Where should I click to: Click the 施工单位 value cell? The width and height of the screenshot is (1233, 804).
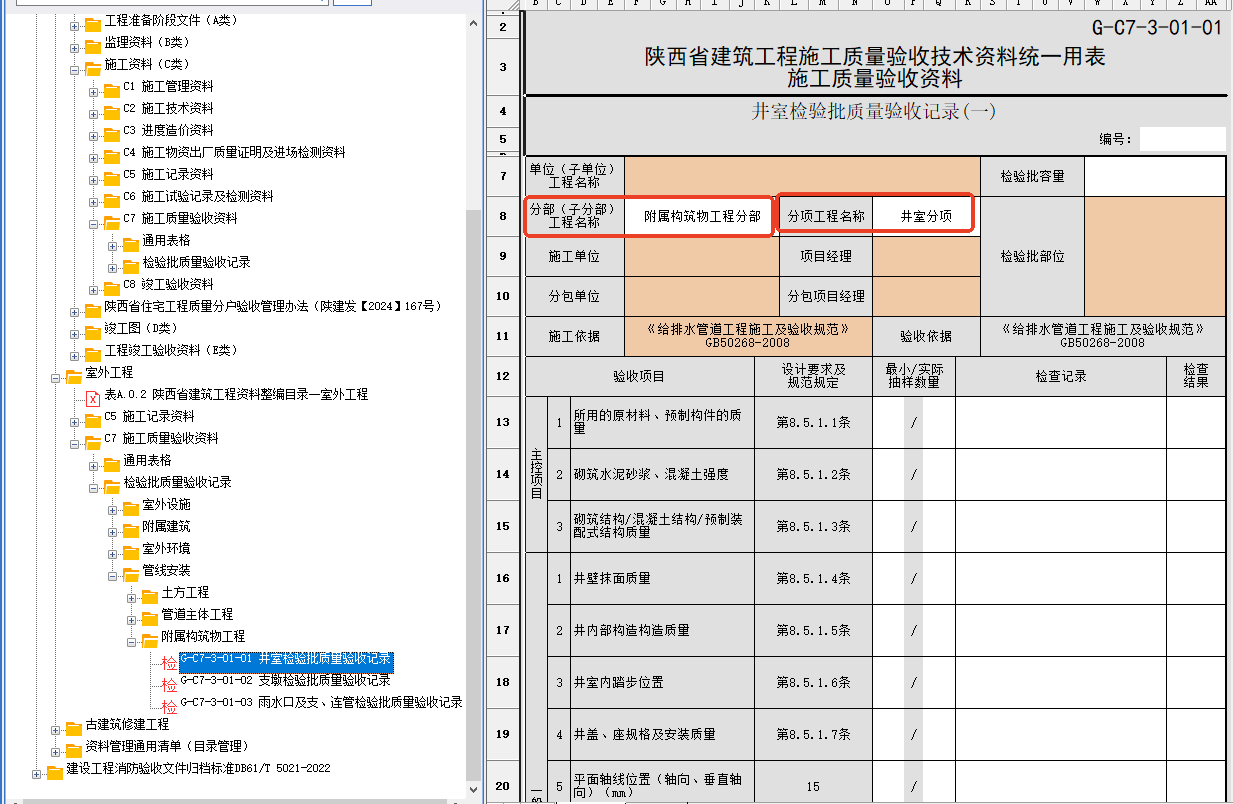coord(701,257)
